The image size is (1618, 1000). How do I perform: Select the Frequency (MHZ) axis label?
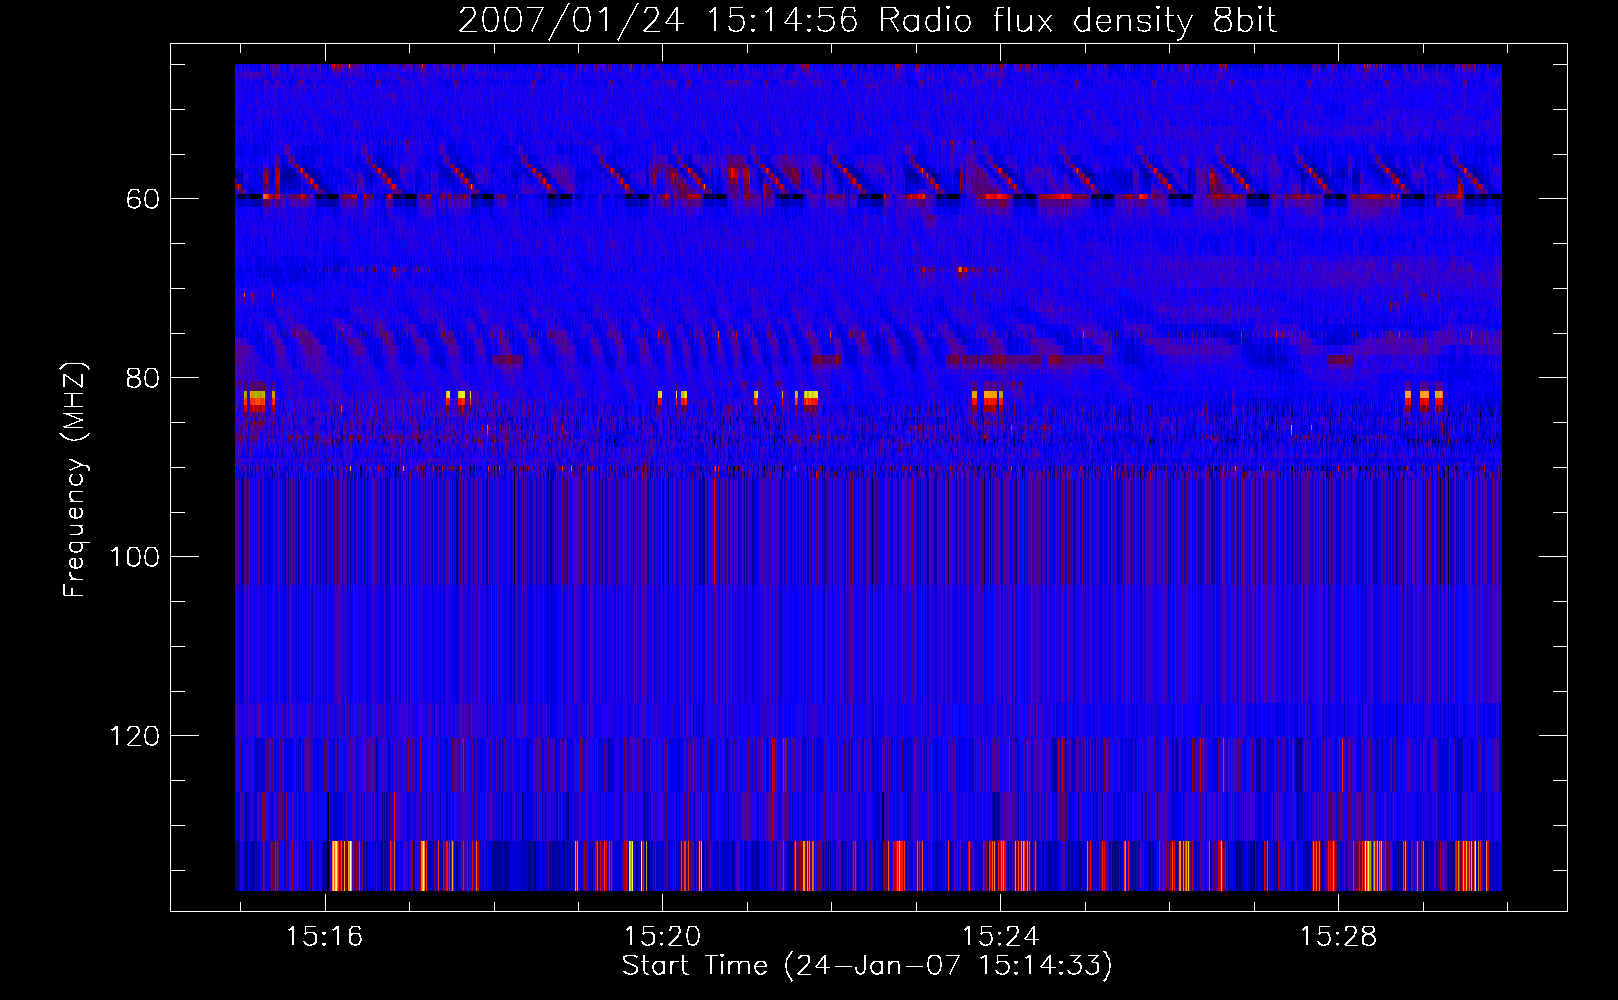(x=74, y=479)
